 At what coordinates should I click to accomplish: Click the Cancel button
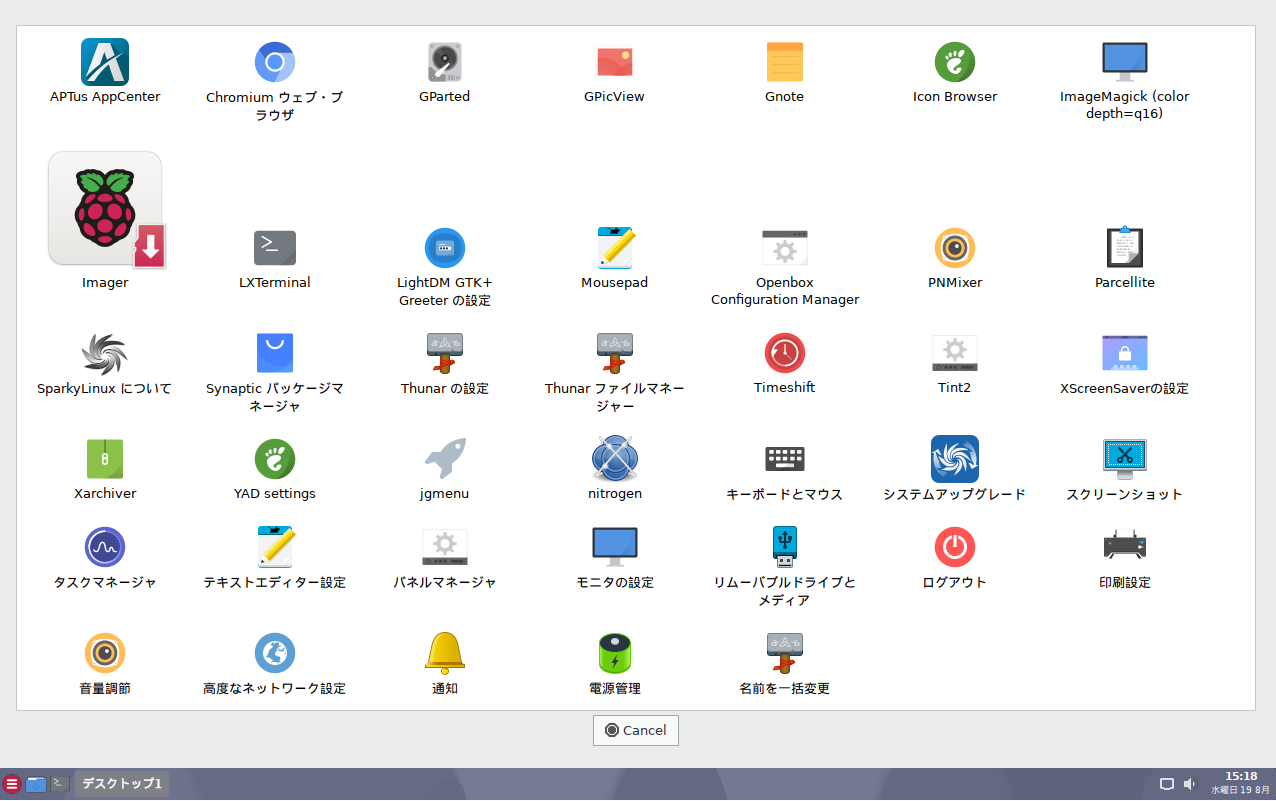tap(636, 730)
